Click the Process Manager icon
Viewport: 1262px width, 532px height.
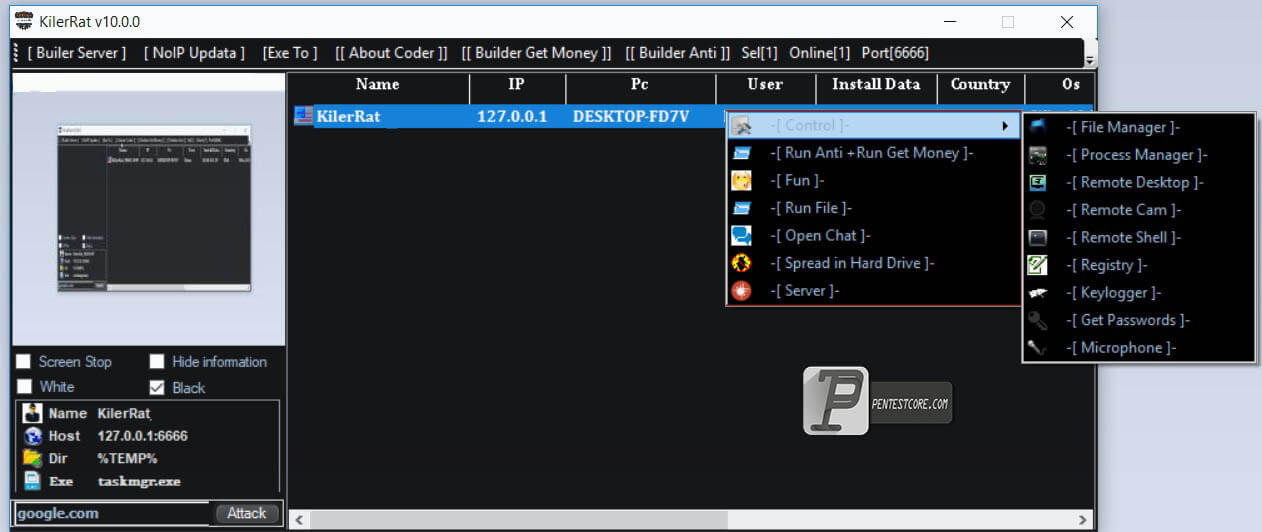click(x=1038, y=155)
